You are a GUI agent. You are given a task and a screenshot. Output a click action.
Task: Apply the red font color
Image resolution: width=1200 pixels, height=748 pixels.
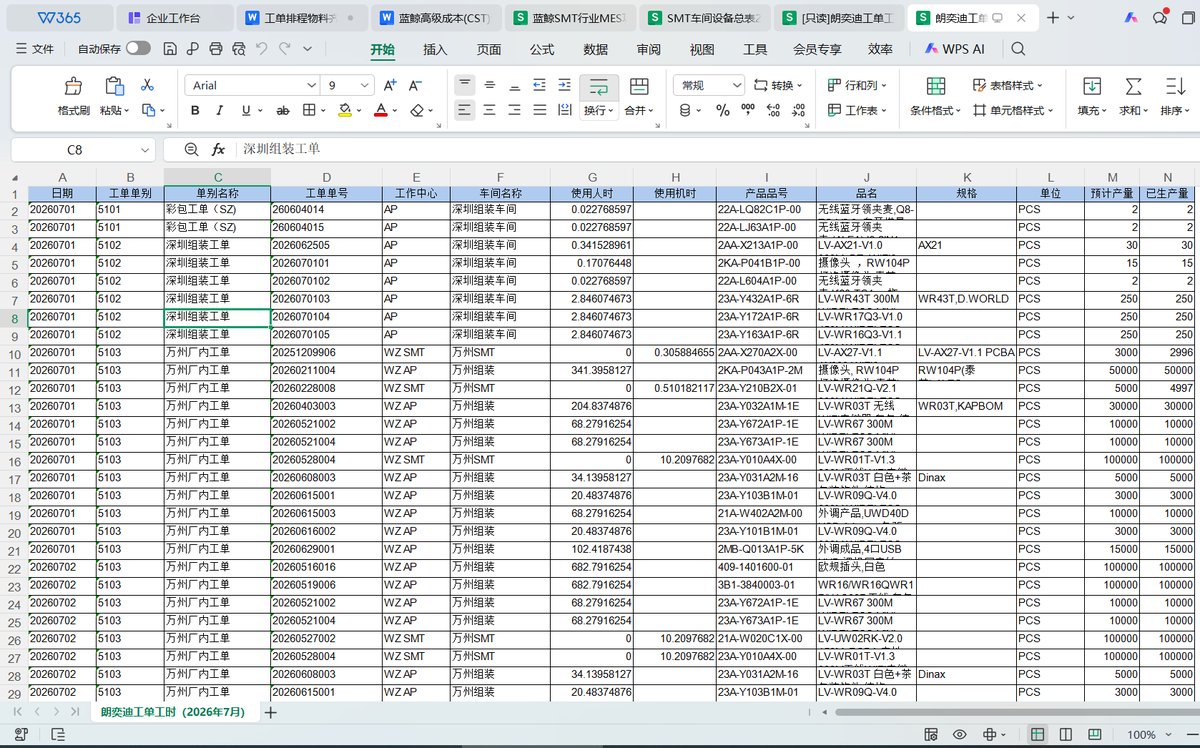tap(380, 110)
